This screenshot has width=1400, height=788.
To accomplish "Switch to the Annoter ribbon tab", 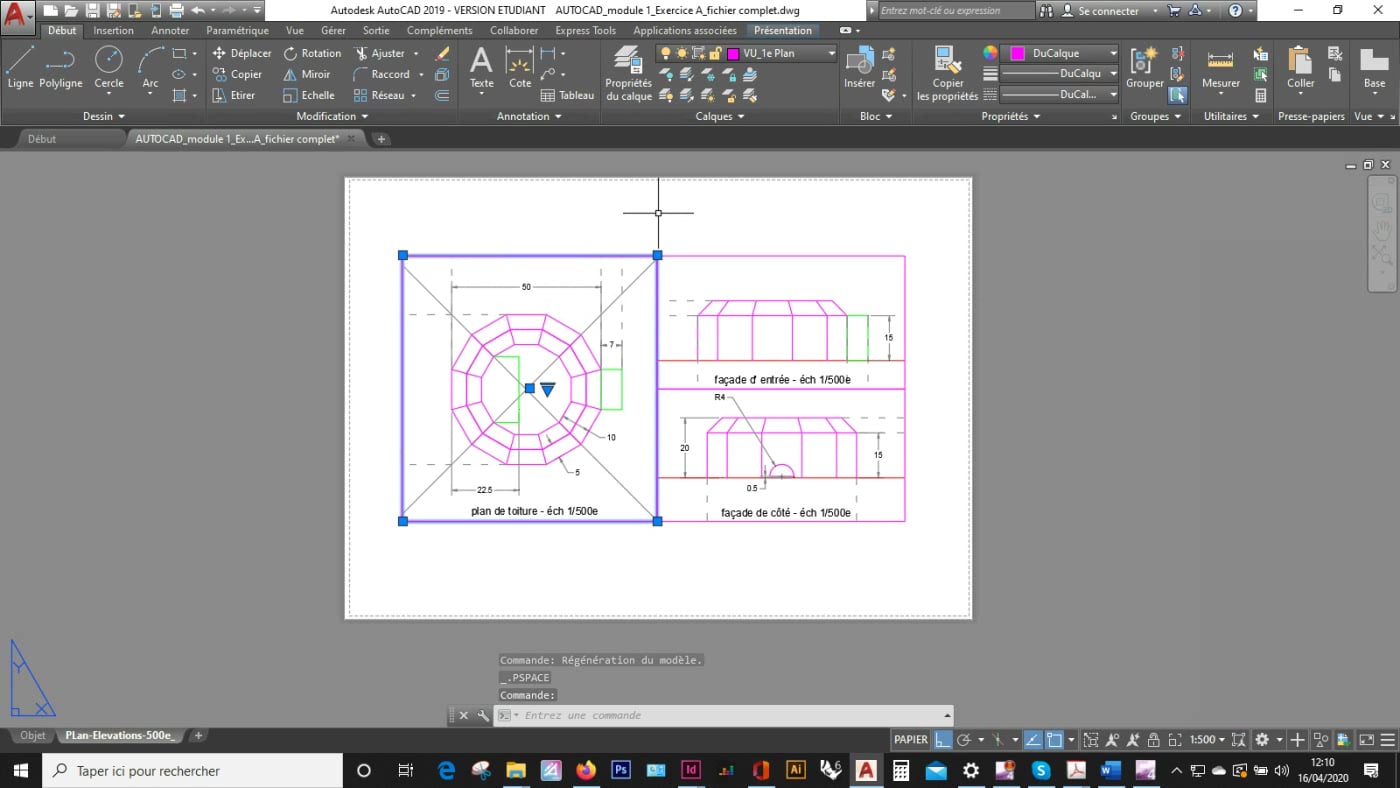I will (x=170, y=30).
